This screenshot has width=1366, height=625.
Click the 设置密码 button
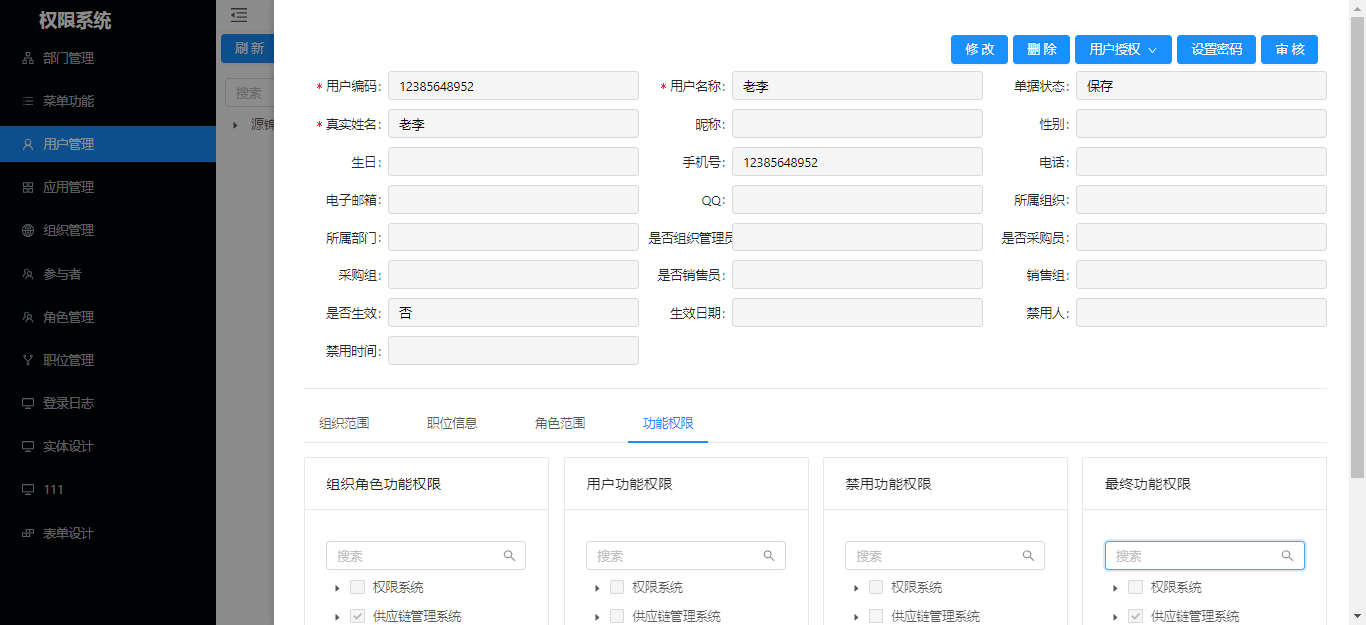pyautogui.click(x=1216, y=49)
